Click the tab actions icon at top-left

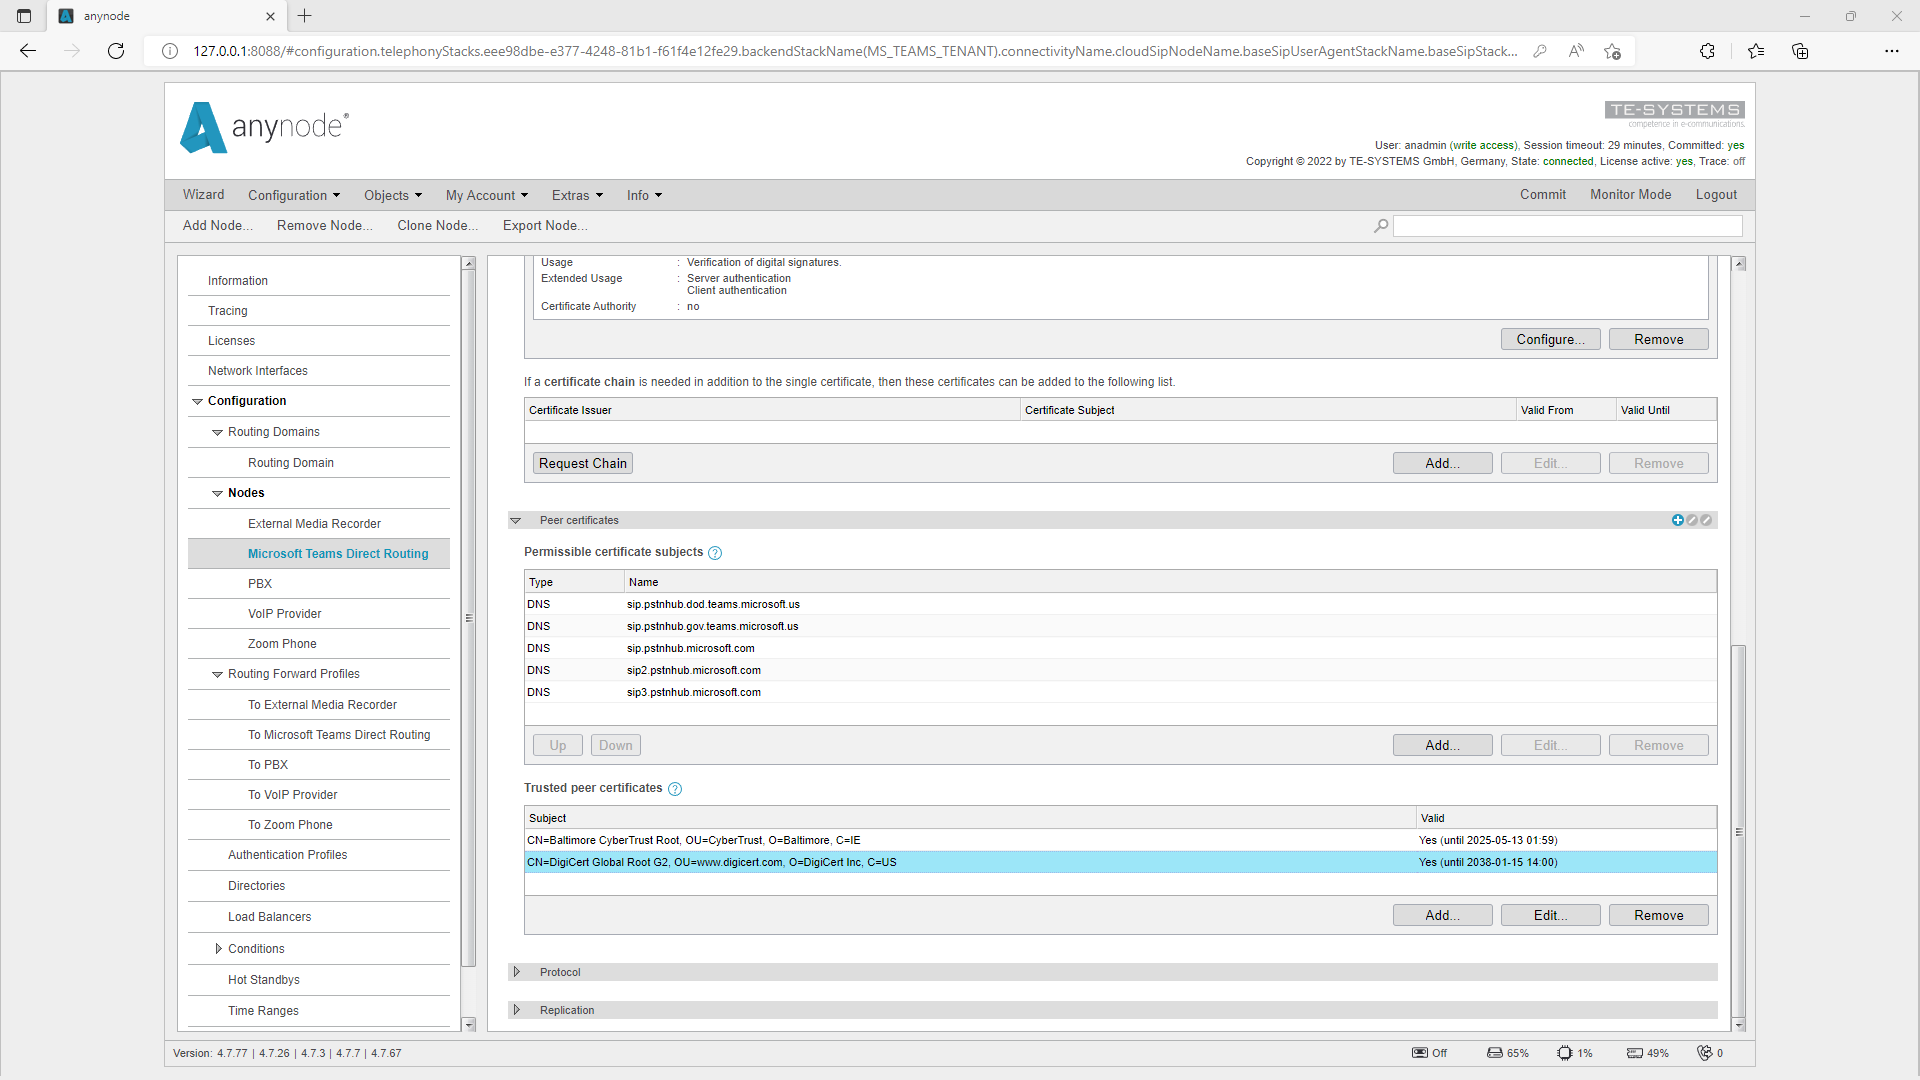click(x=24, y=16)
